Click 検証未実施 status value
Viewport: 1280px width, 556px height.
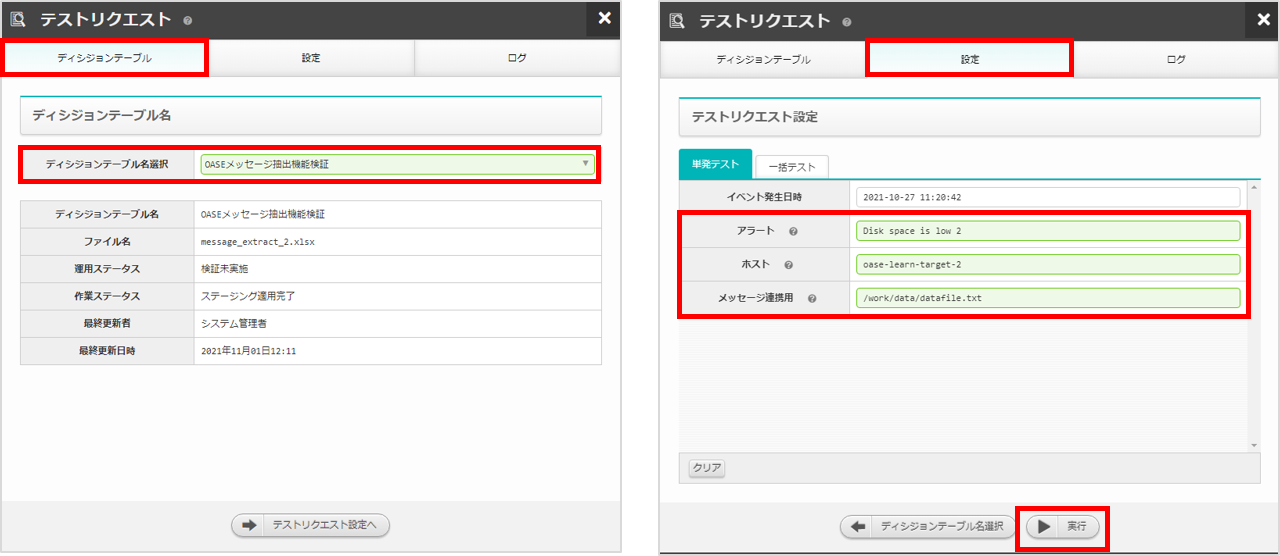click(226, 269)
